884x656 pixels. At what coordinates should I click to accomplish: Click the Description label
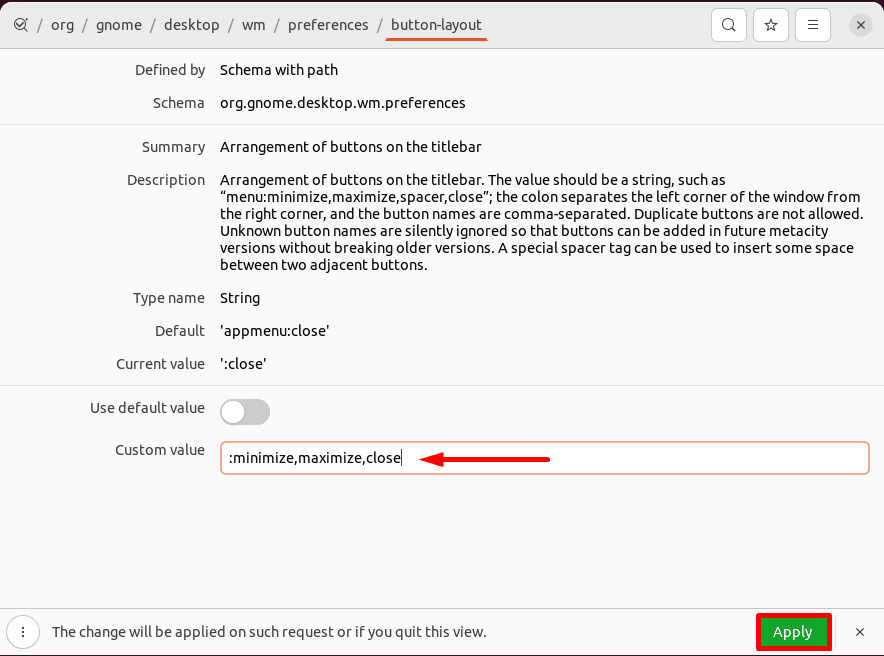[x=166, y=180]
